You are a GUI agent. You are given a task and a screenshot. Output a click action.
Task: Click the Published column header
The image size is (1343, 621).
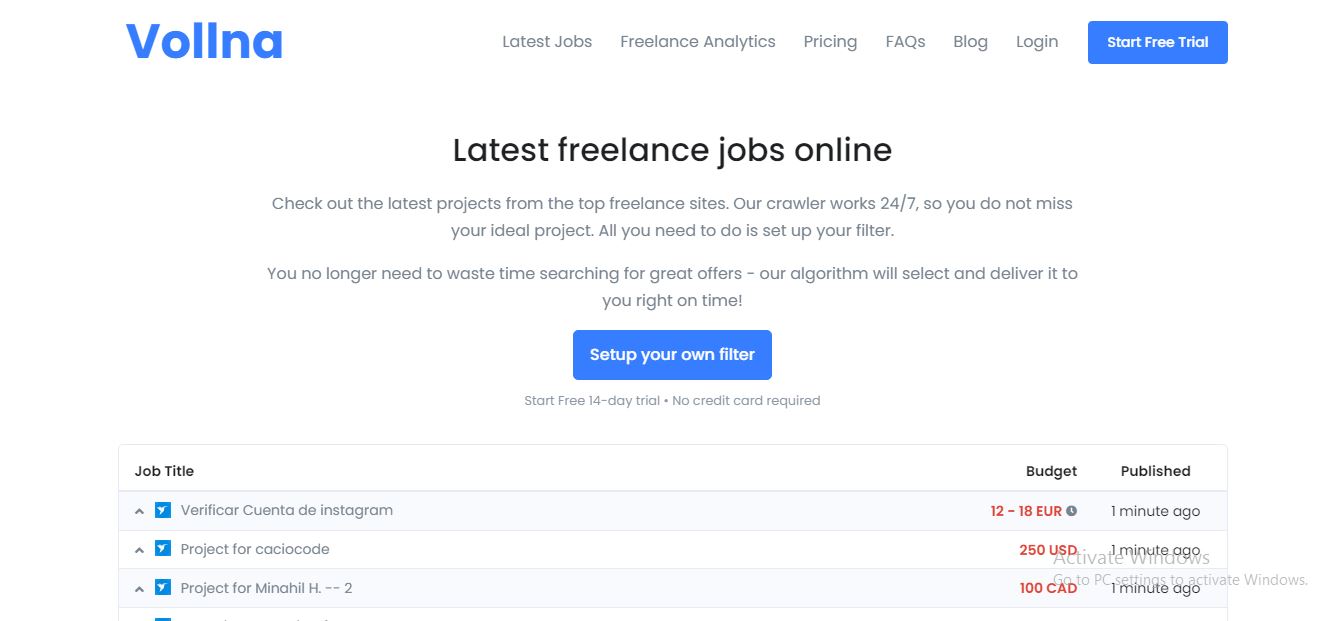(x=1155, y=471)
